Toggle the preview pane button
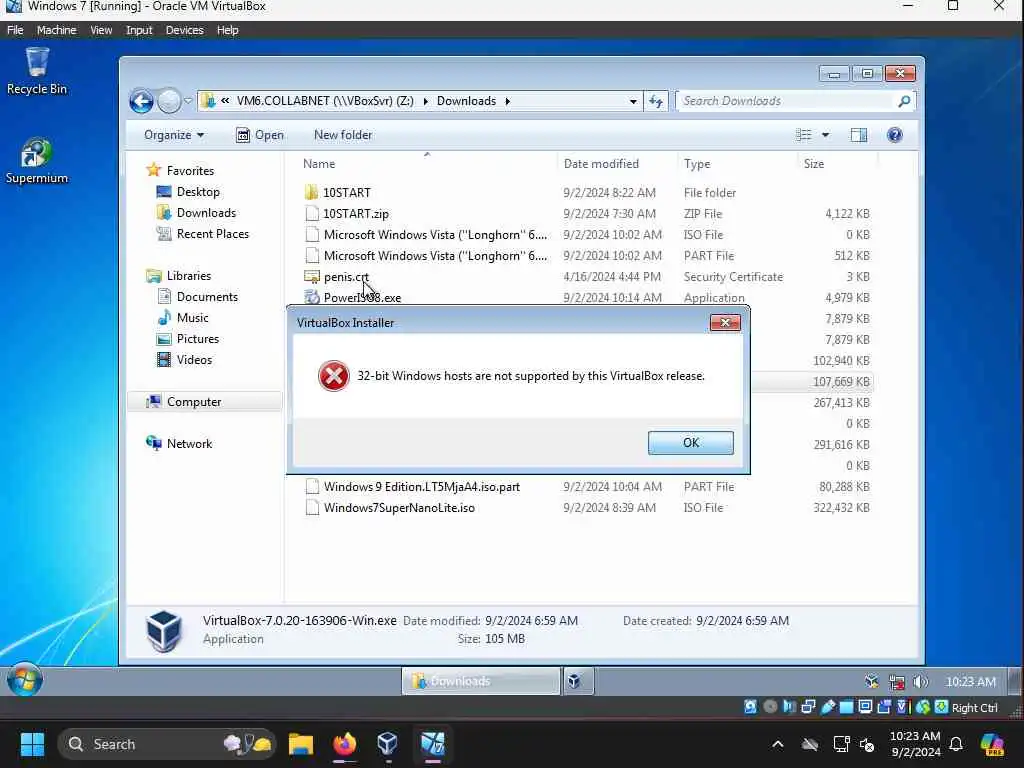This screenshot has height=768, width=1024. (859, 135)
